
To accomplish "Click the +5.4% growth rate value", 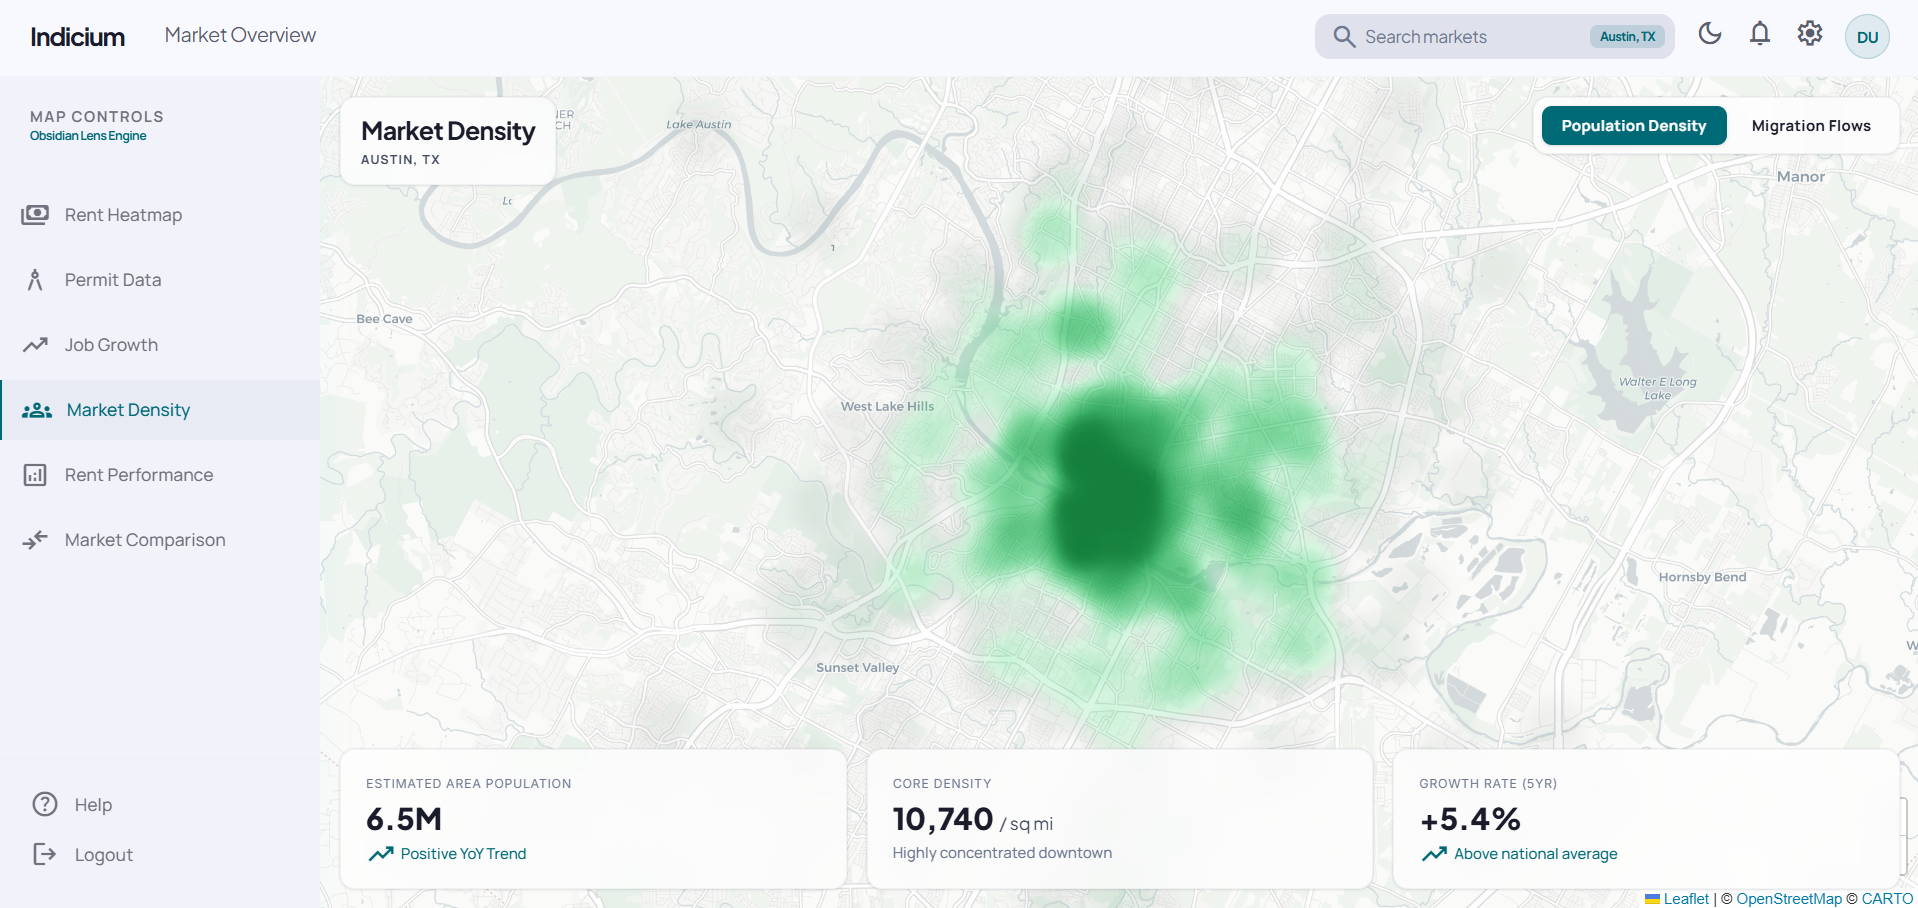I will tap(1470, 819).
